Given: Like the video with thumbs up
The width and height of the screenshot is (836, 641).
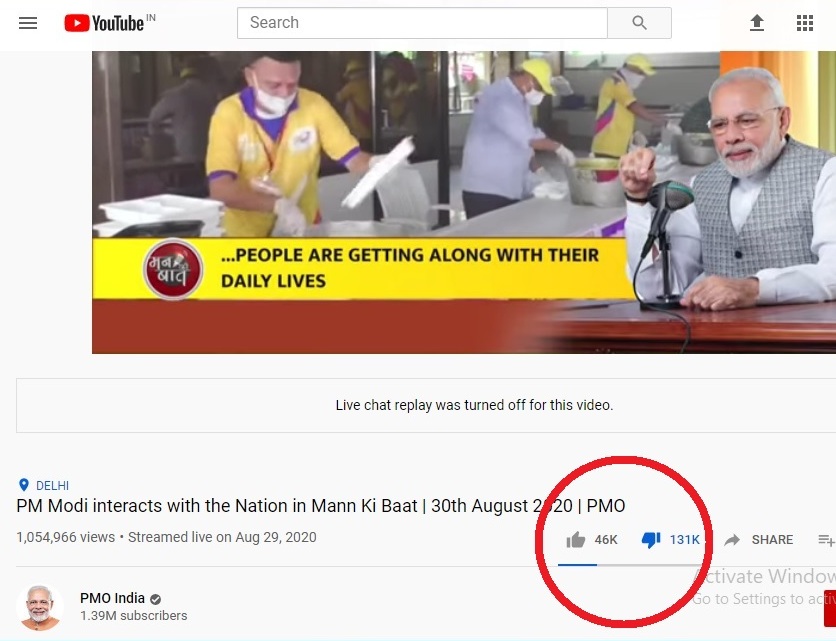Looking at the screenshot, I should click(576, 540).
